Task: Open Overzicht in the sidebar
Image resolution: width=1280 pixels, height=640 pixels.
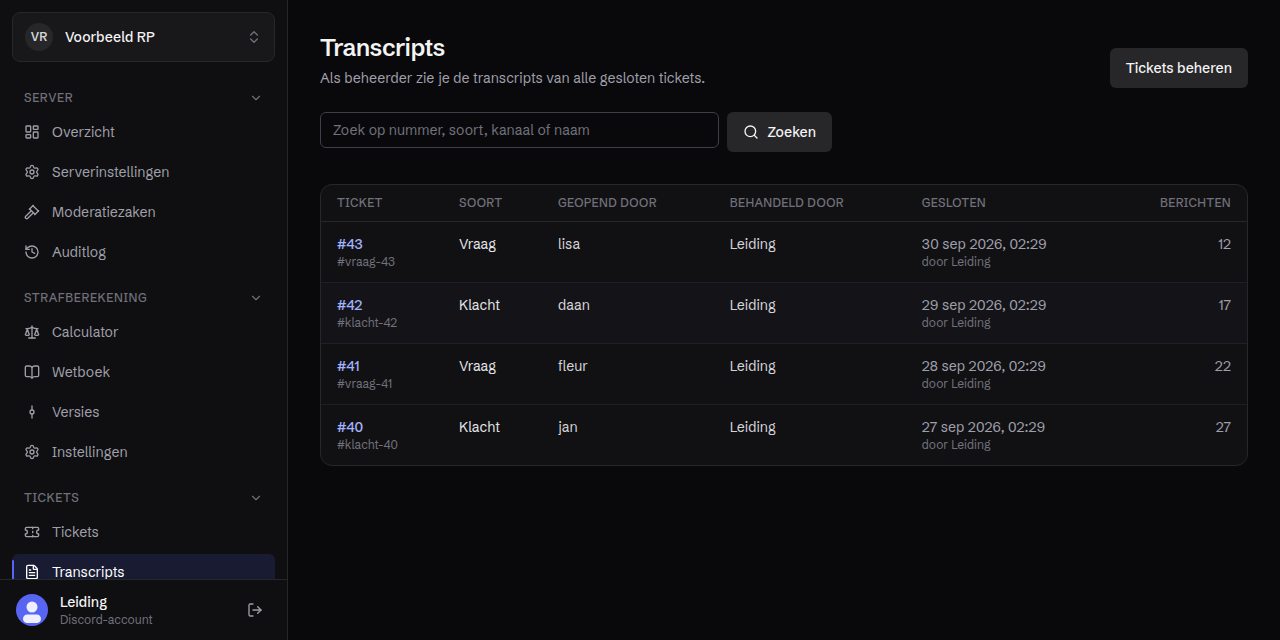Action: point(143,132)
